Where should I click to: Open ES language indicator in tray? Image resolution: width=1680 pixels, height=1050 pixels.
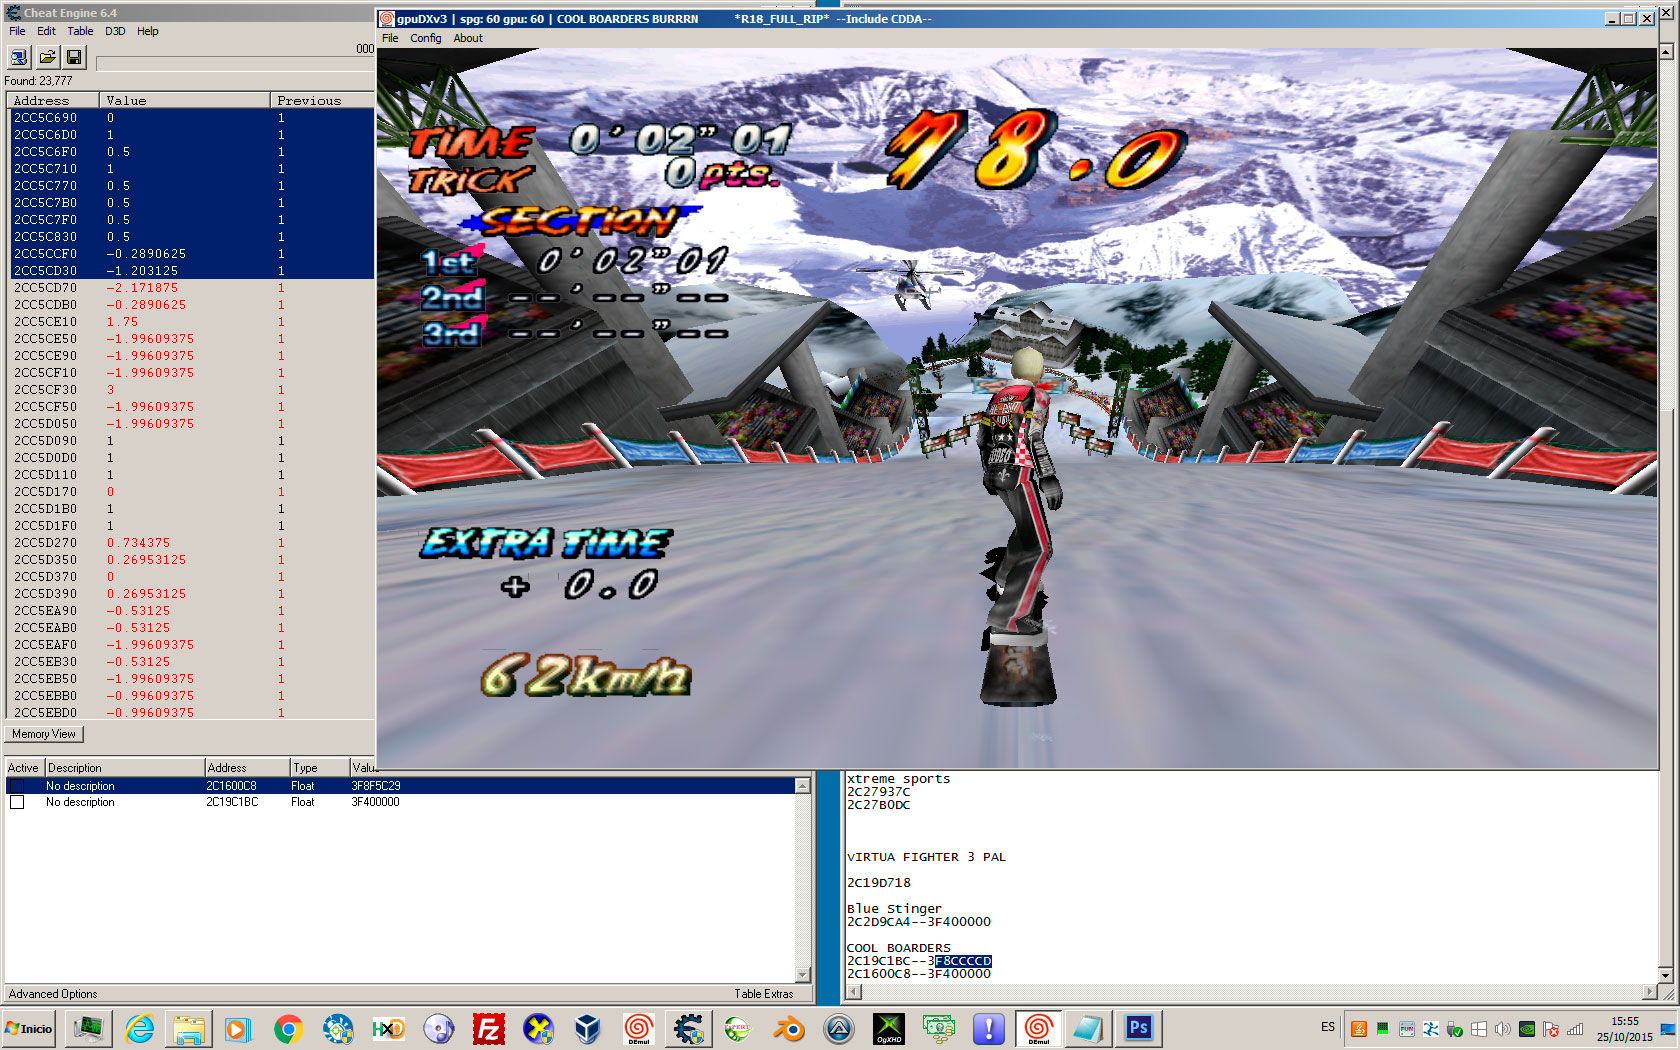tap(1328, 1027)
